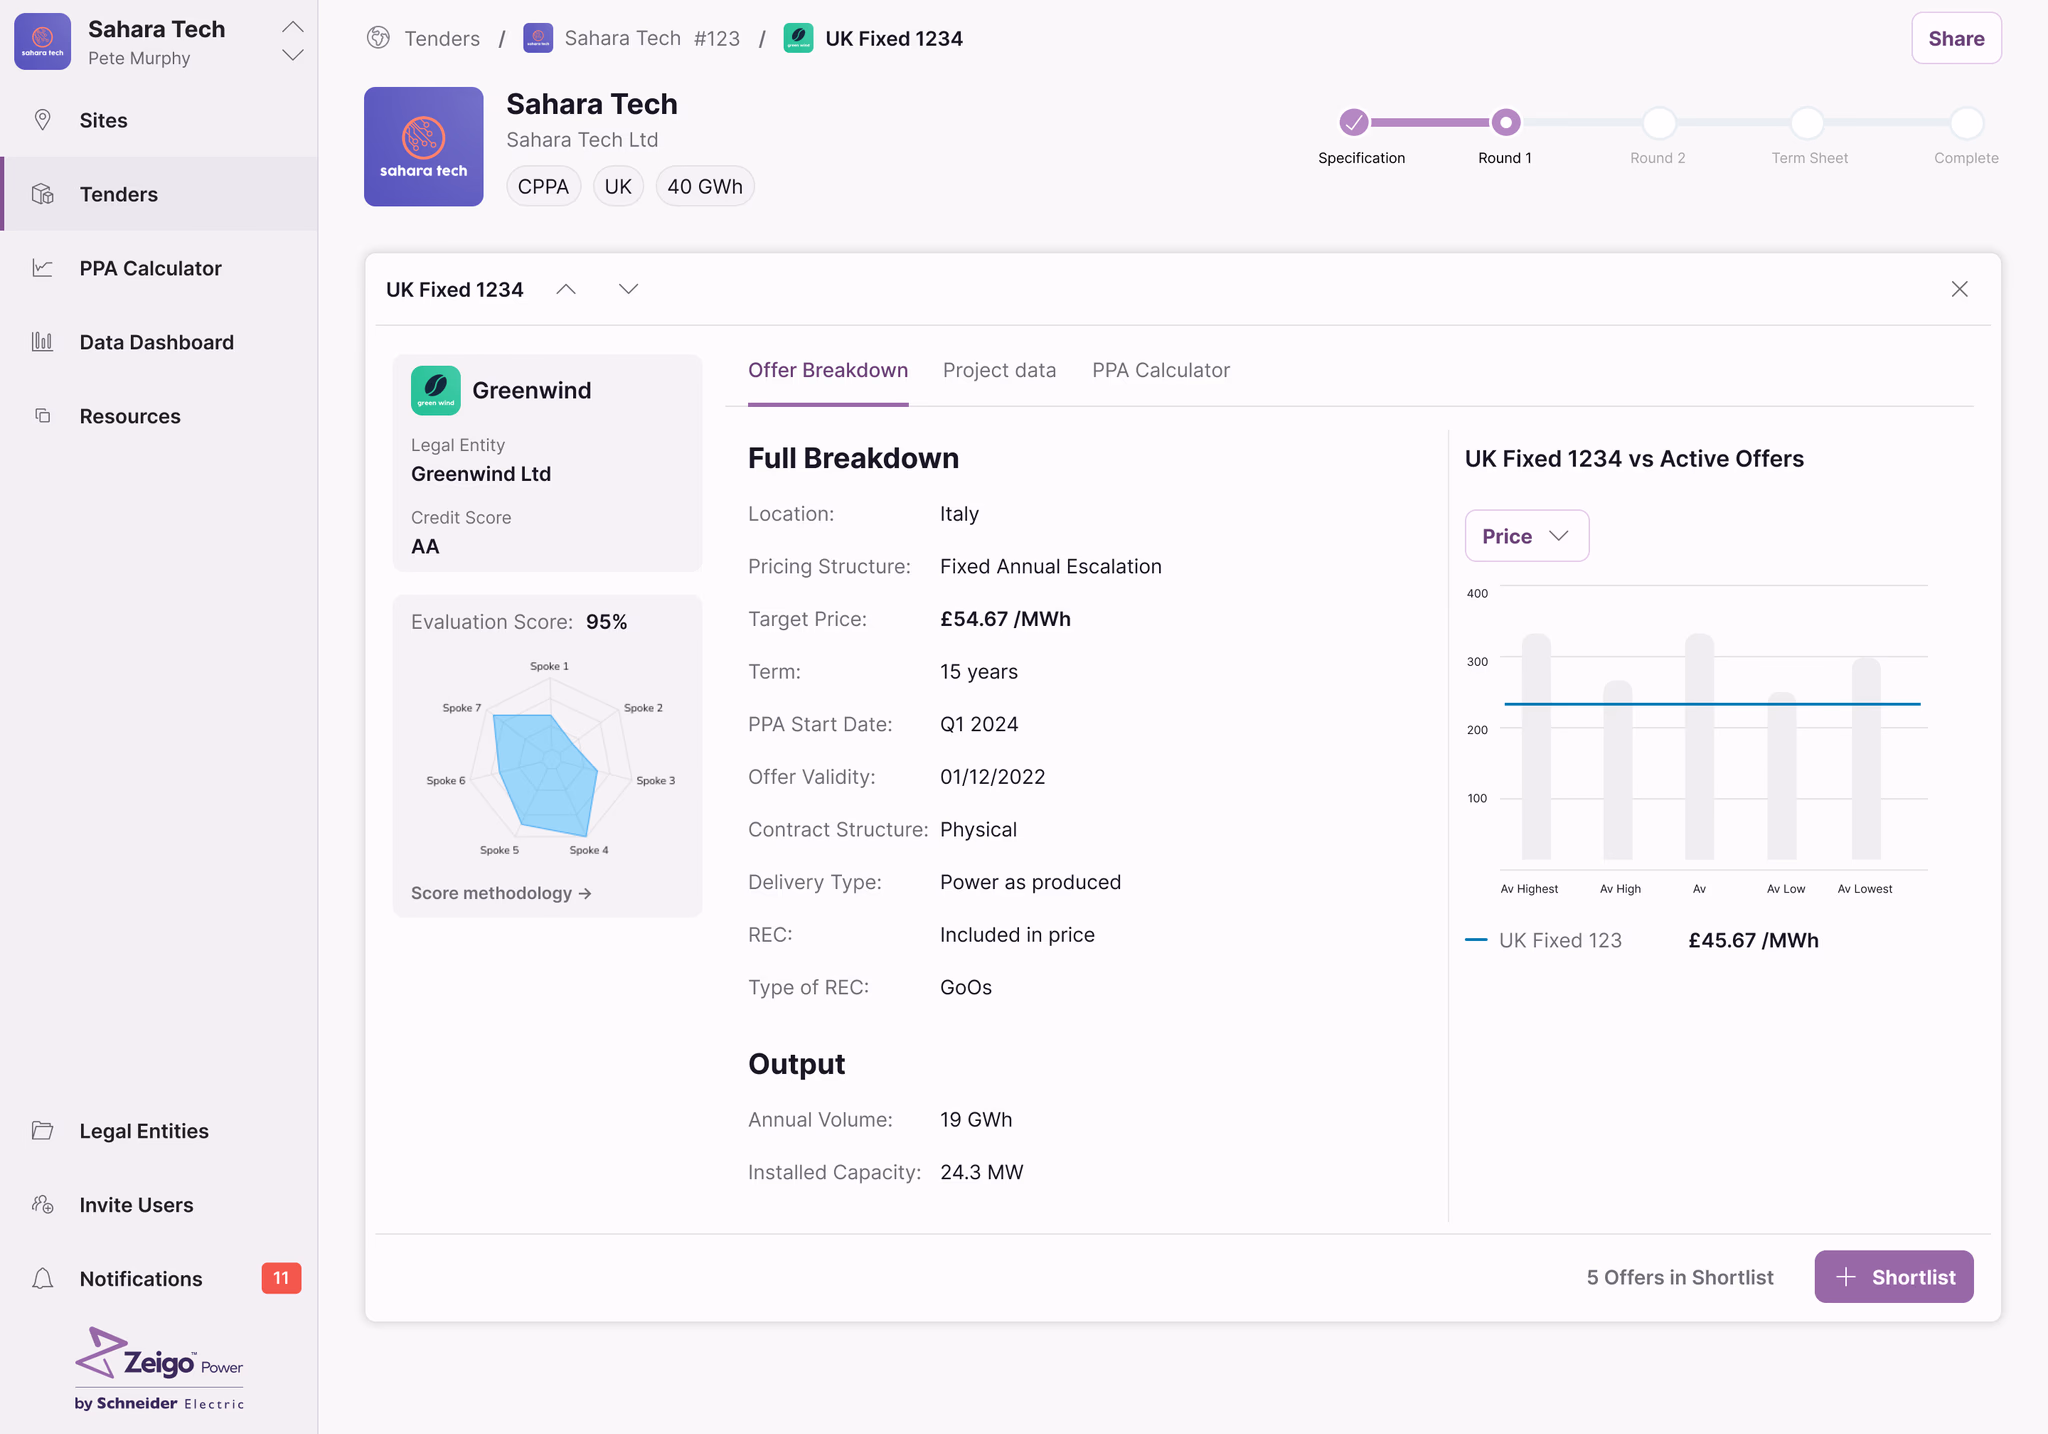Viewport: 2048px width, 1434px height.
Task: Click the Fixed Annual Escalation value
Action: tap(1051, 566)
